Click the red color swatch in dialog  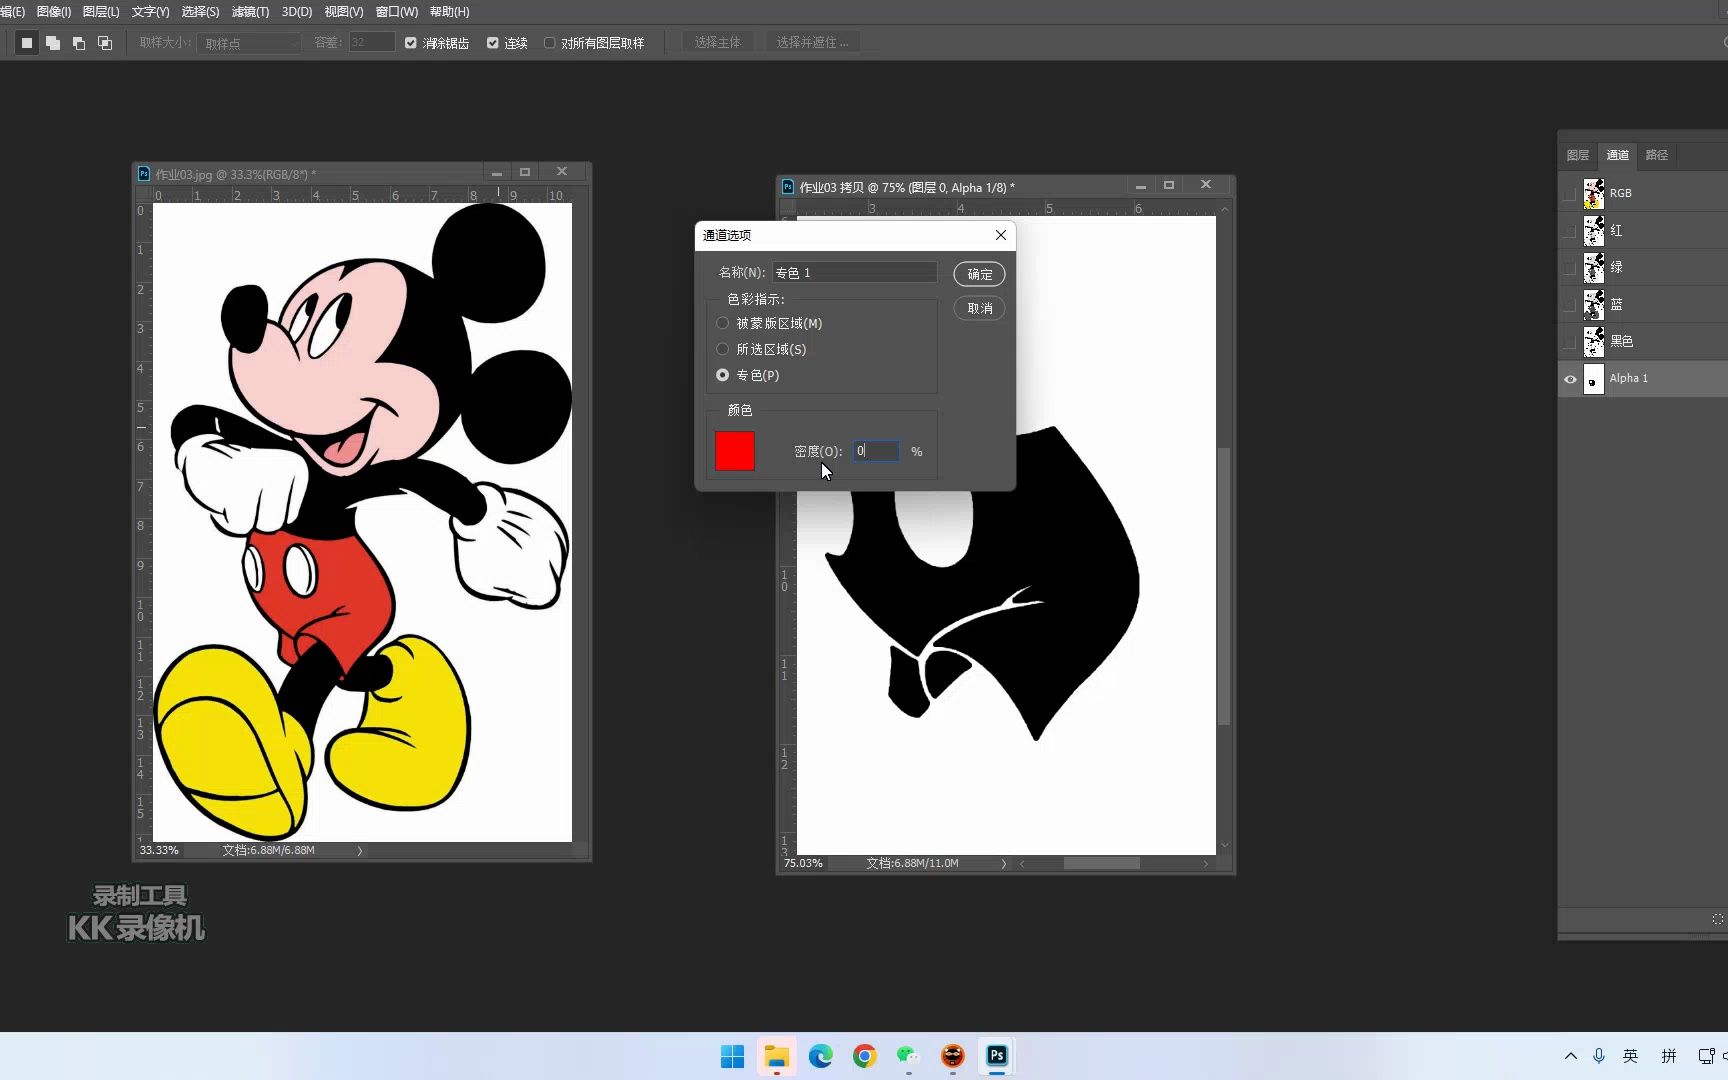[x=735, y=451]
